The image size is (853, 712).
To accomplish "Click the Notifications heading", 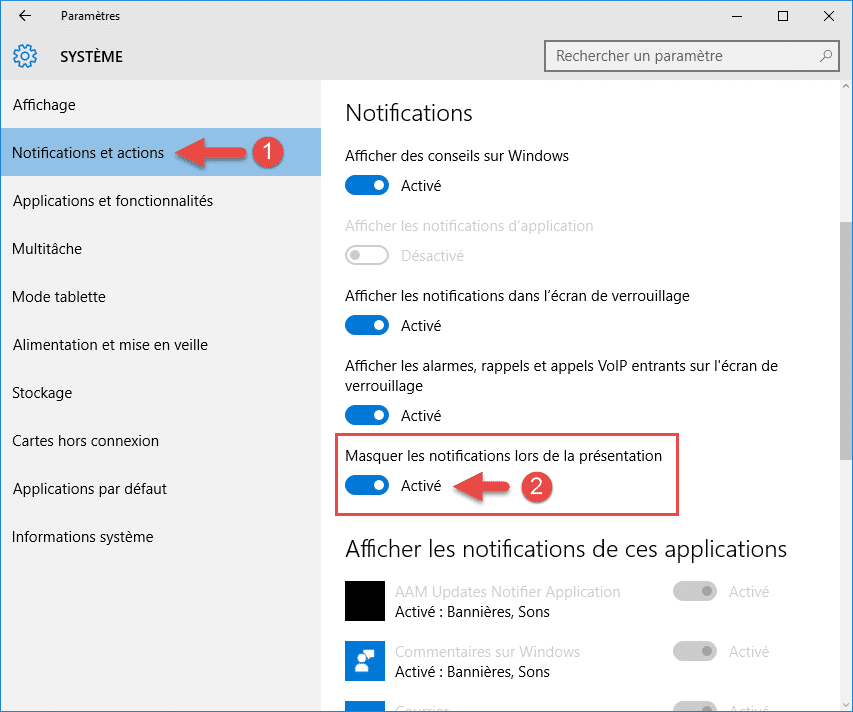I will [x=409, y=113].
